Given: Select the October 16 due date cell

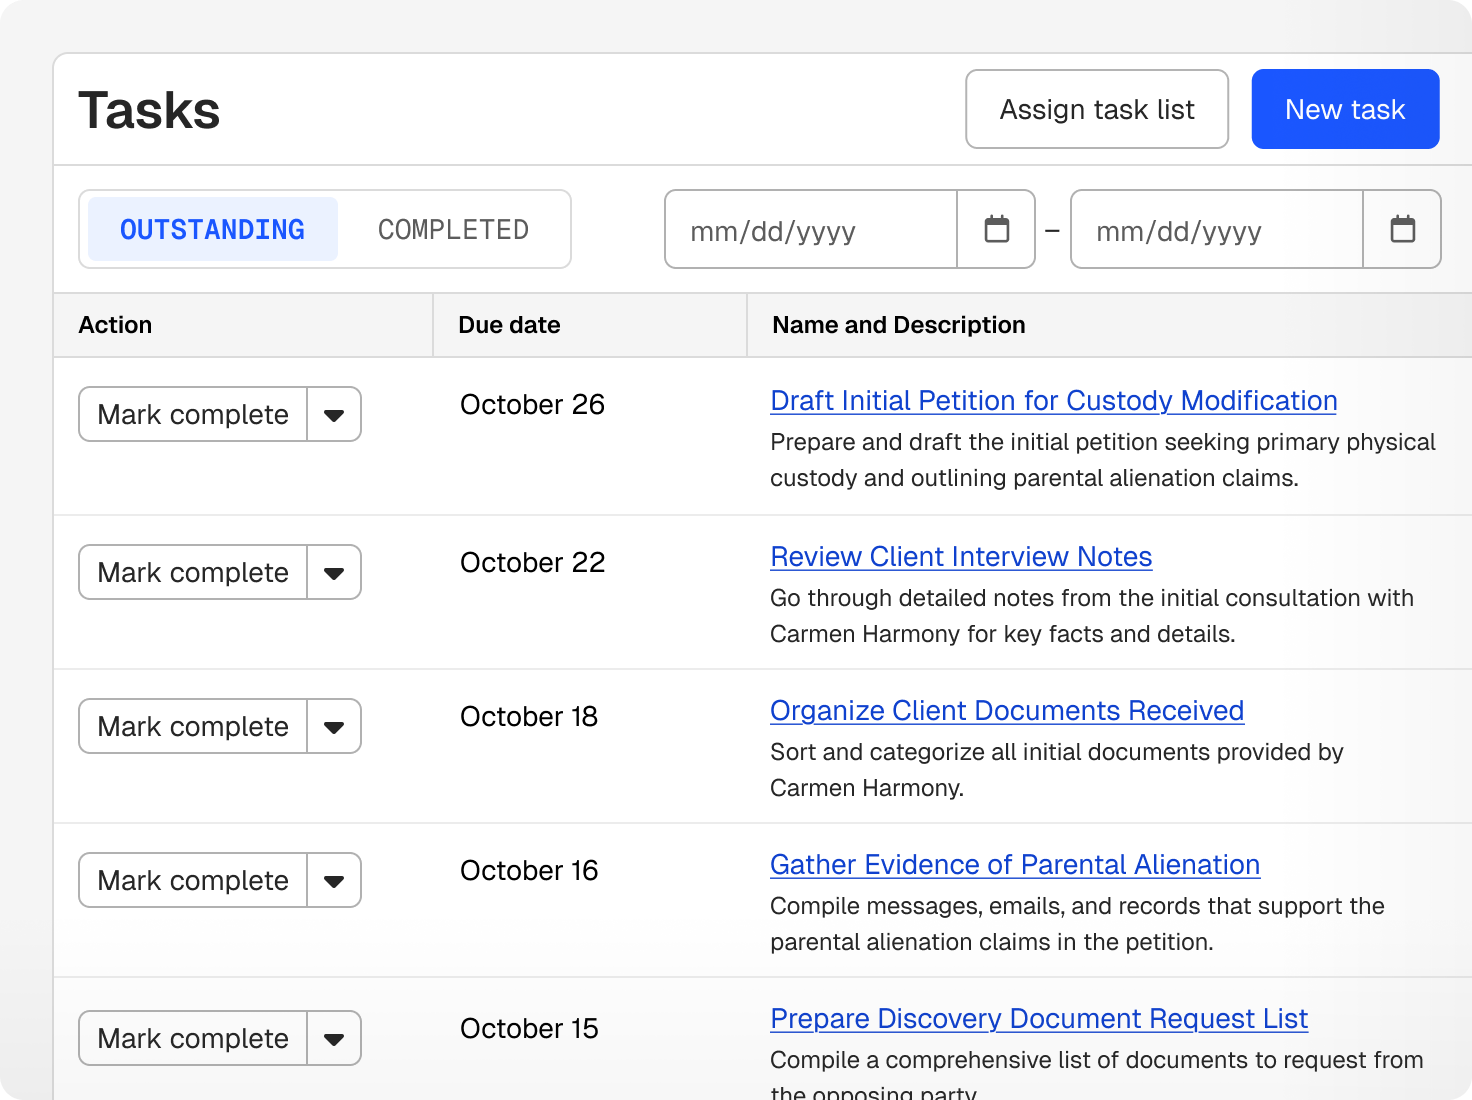Looking at the screenshot, I should [x=529, y=871].
